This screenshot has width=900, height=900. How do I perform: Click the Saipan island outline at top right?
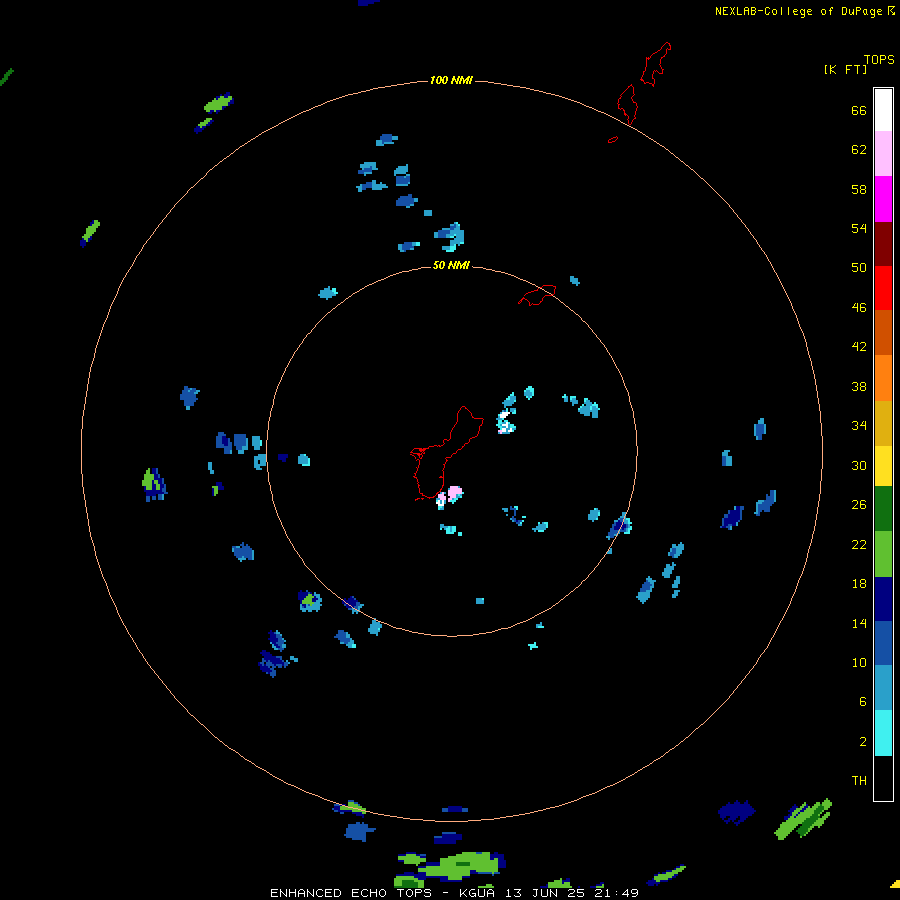pos(655,64)
